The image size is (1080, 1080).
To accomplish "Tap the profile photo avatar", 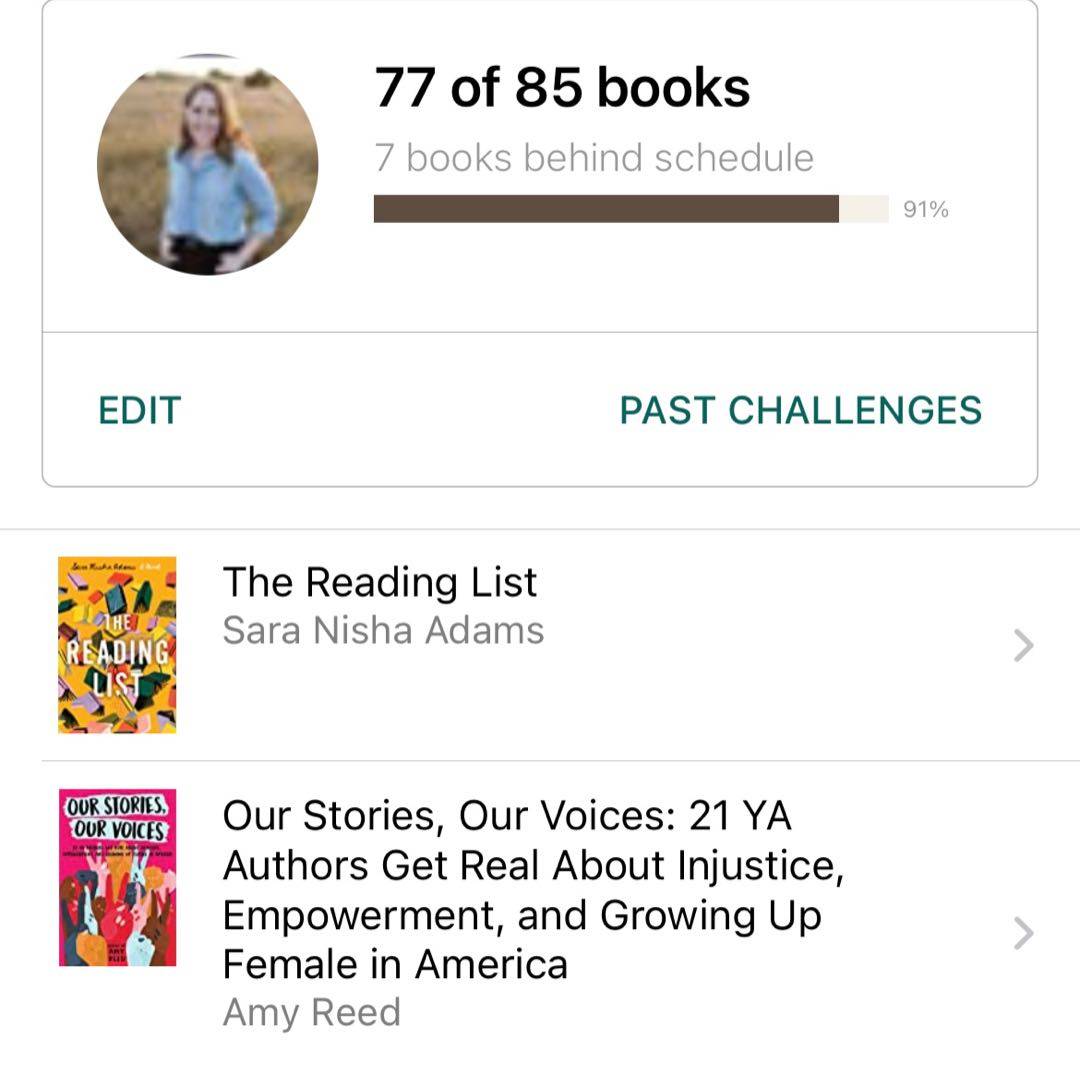I will tap(208, 165).
